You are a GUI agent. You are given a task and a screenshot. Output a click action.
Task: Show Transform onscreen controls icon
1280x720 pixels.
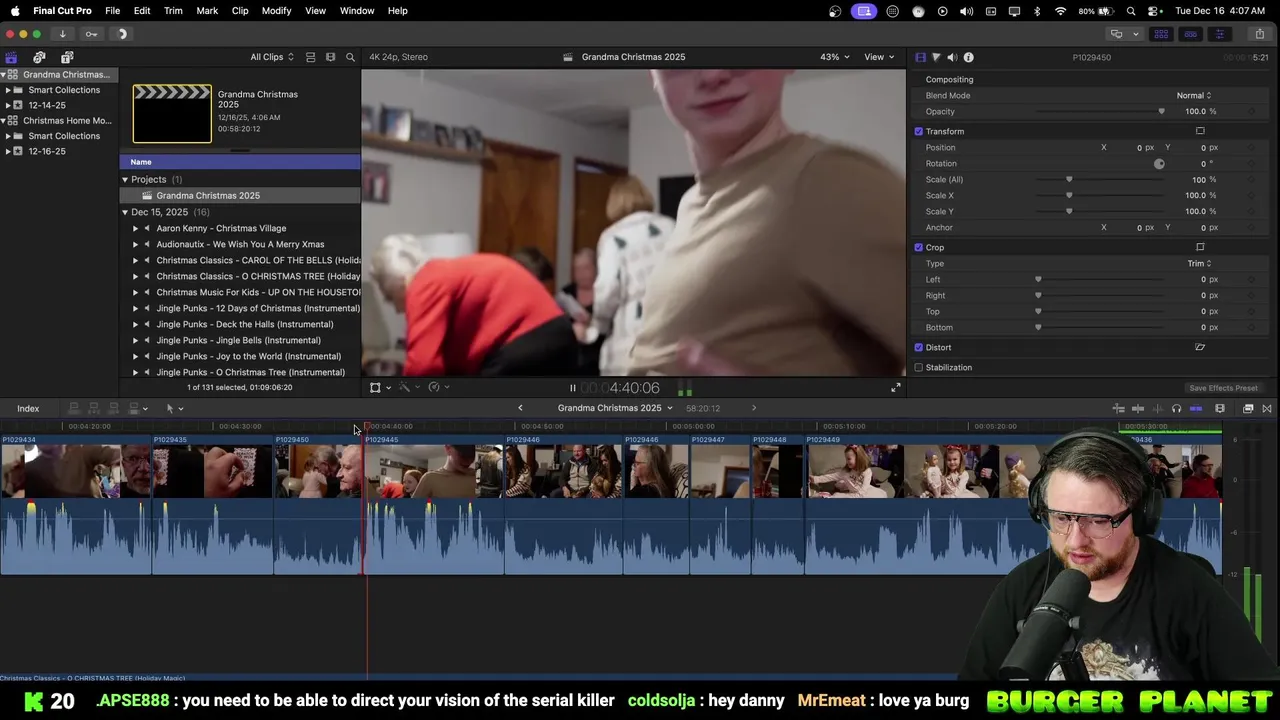pyautogui.click(x=1200, y=131)
